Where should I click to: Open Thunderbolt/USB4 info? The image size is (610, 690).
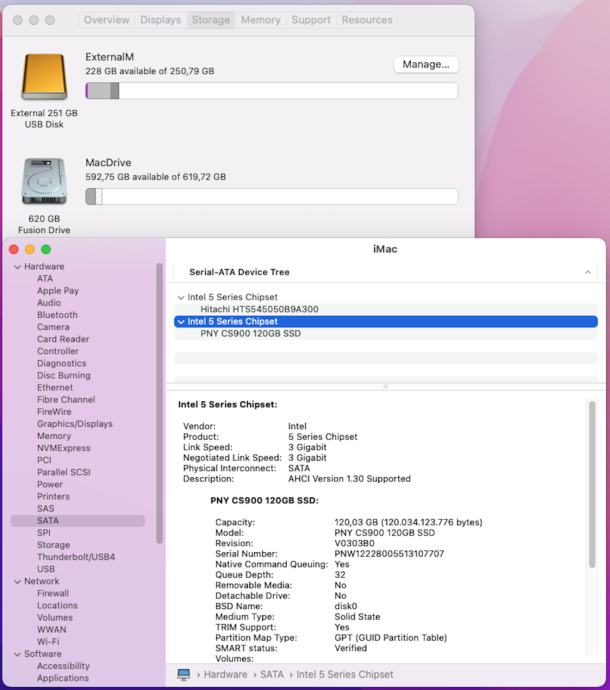click(x=76, y=557)
